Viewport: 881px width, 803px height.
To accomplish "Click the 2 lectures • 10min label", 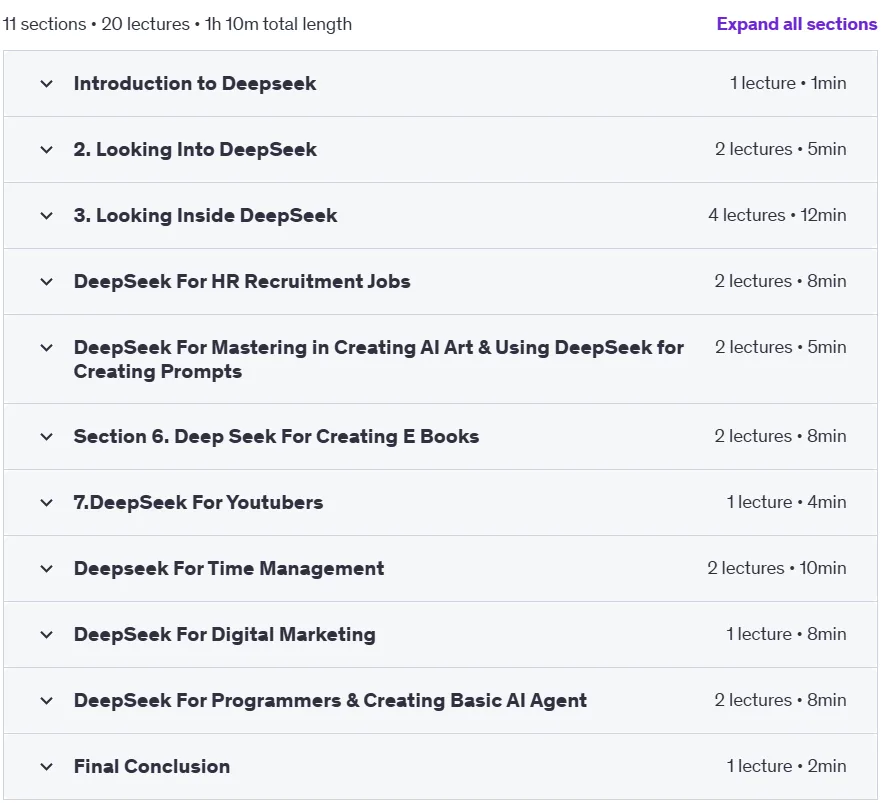I will (776, 568).
